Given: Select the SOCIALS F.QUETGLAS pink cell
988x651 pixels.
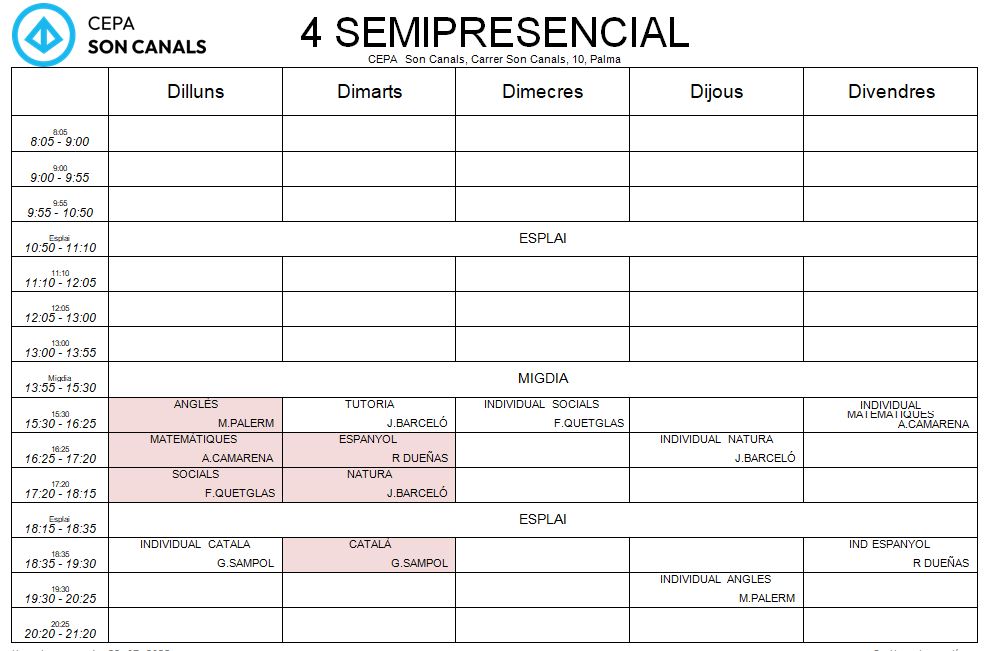Looking at the screenshot, I should [195, 485].
